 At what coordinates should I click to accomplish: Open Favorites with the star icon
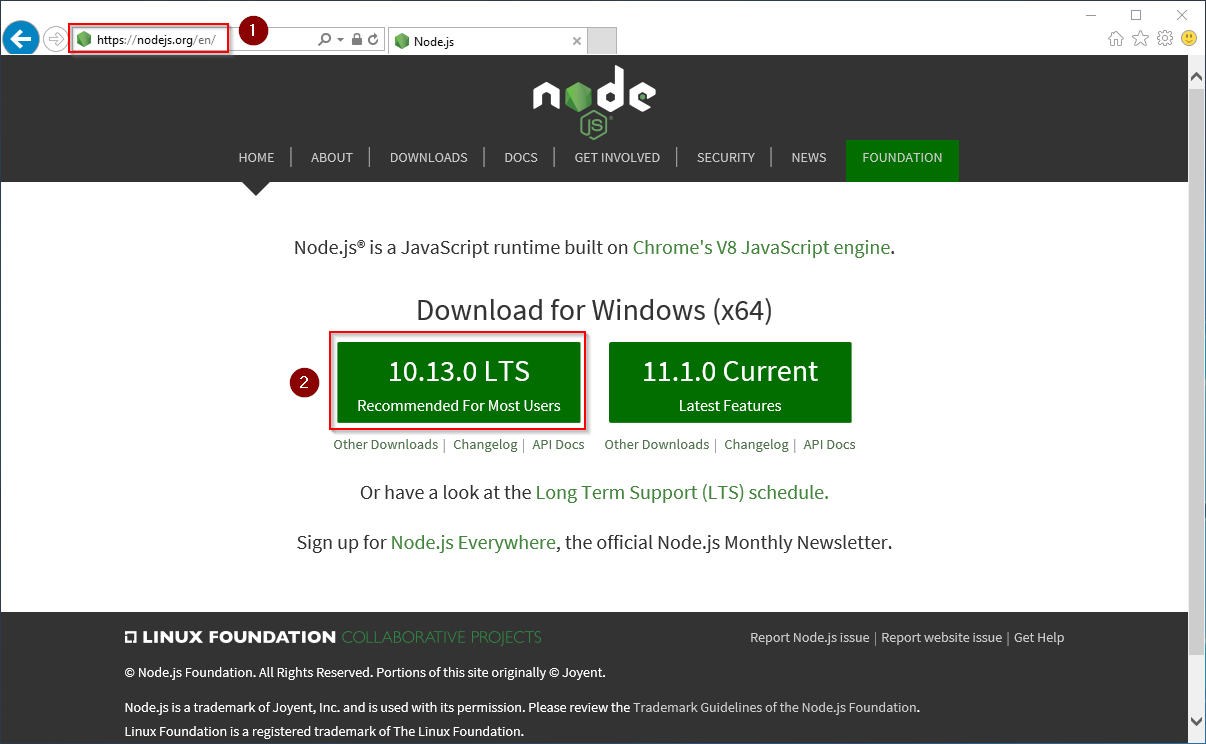pos(1140,39)
